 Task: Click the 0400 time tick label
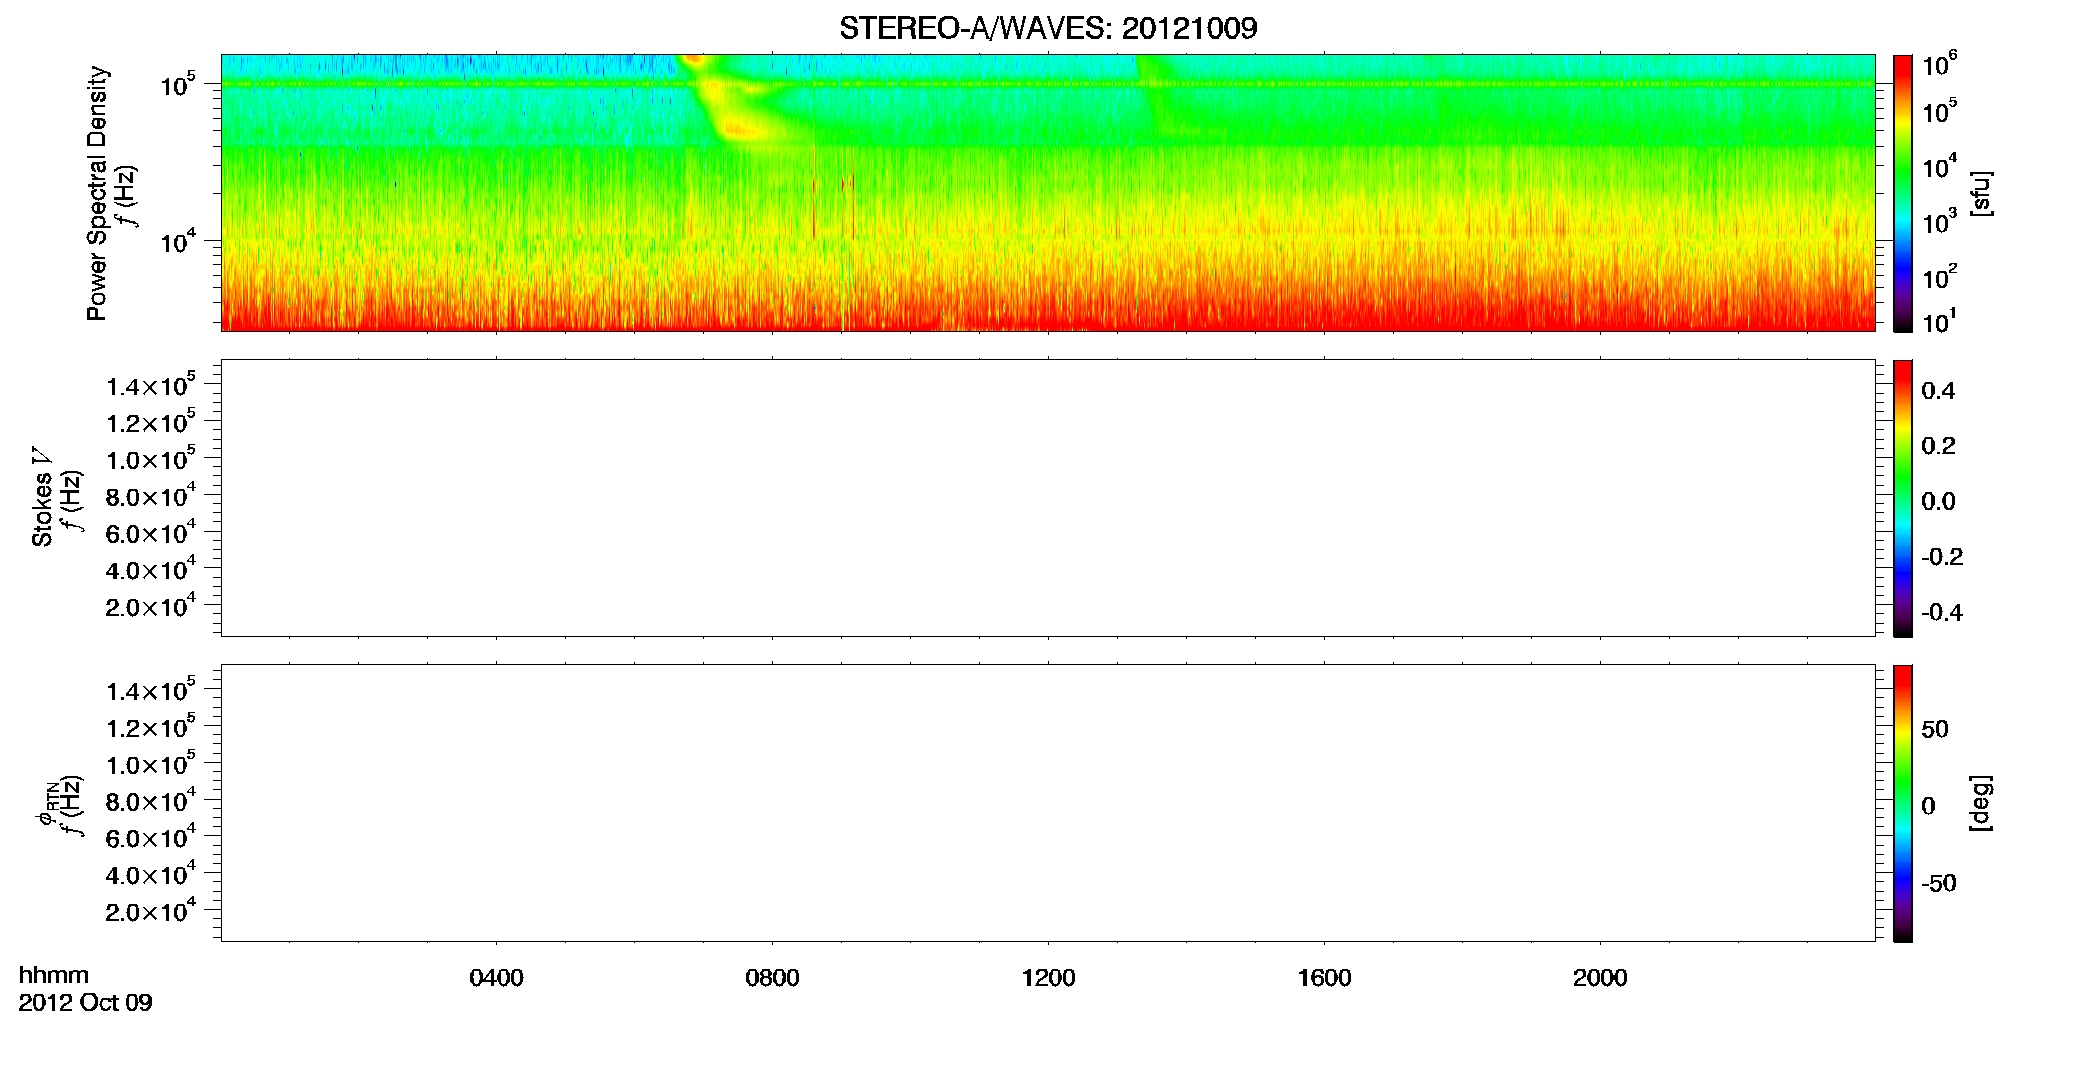(x=496, y=978)
